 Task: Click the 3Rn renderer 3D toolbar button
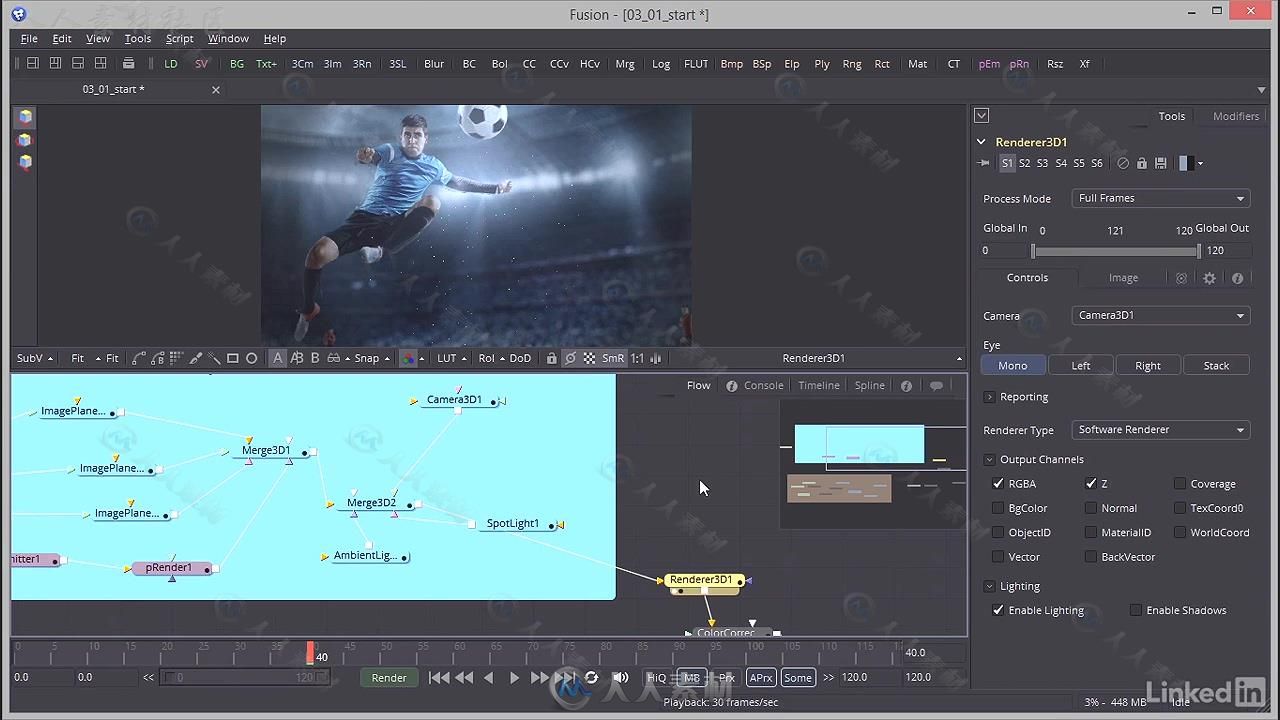362,64
